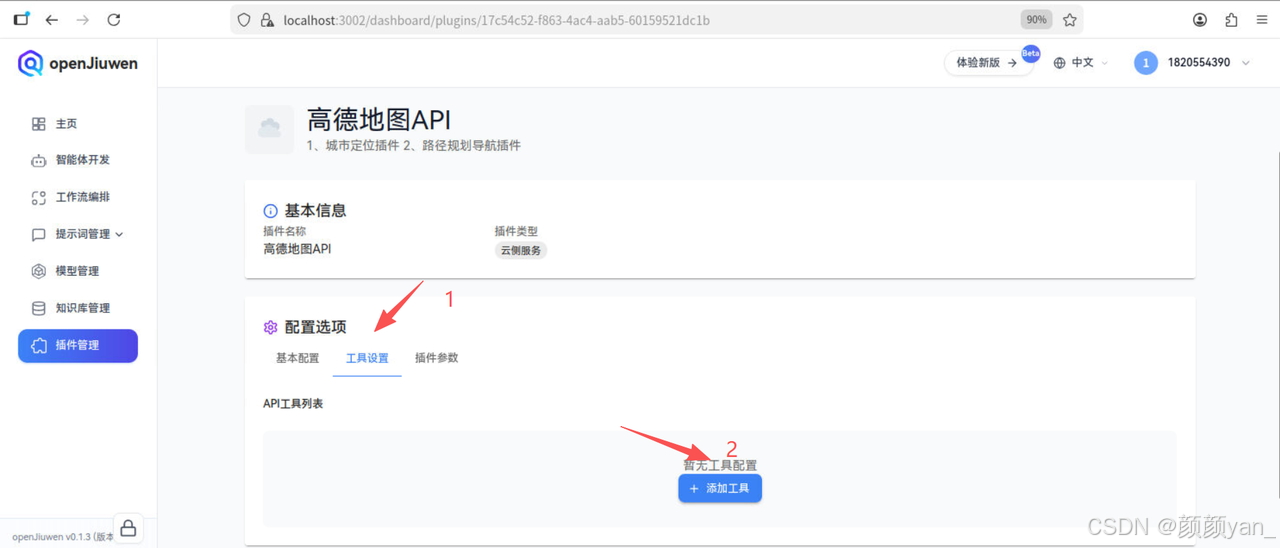Open the browser sidebar panel icon
Screen dimensions: 1280x548
(x=21, y=19)
